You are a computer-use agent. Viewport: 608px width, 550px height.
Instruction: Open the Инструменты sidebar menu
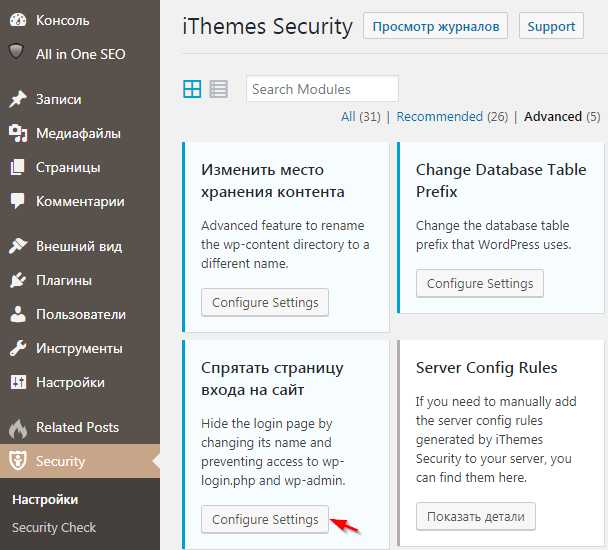point(79,348)
